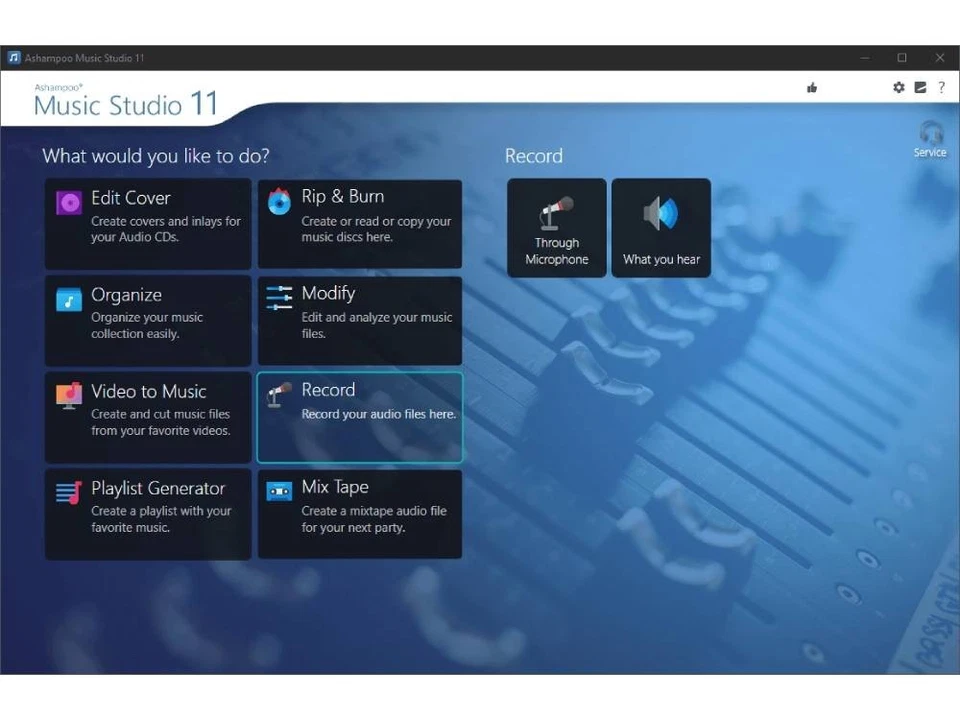The height and width of the screenshot is (720, 960).
Task: Click the Music Studio 11 logo
Action: tap(126, 101)
